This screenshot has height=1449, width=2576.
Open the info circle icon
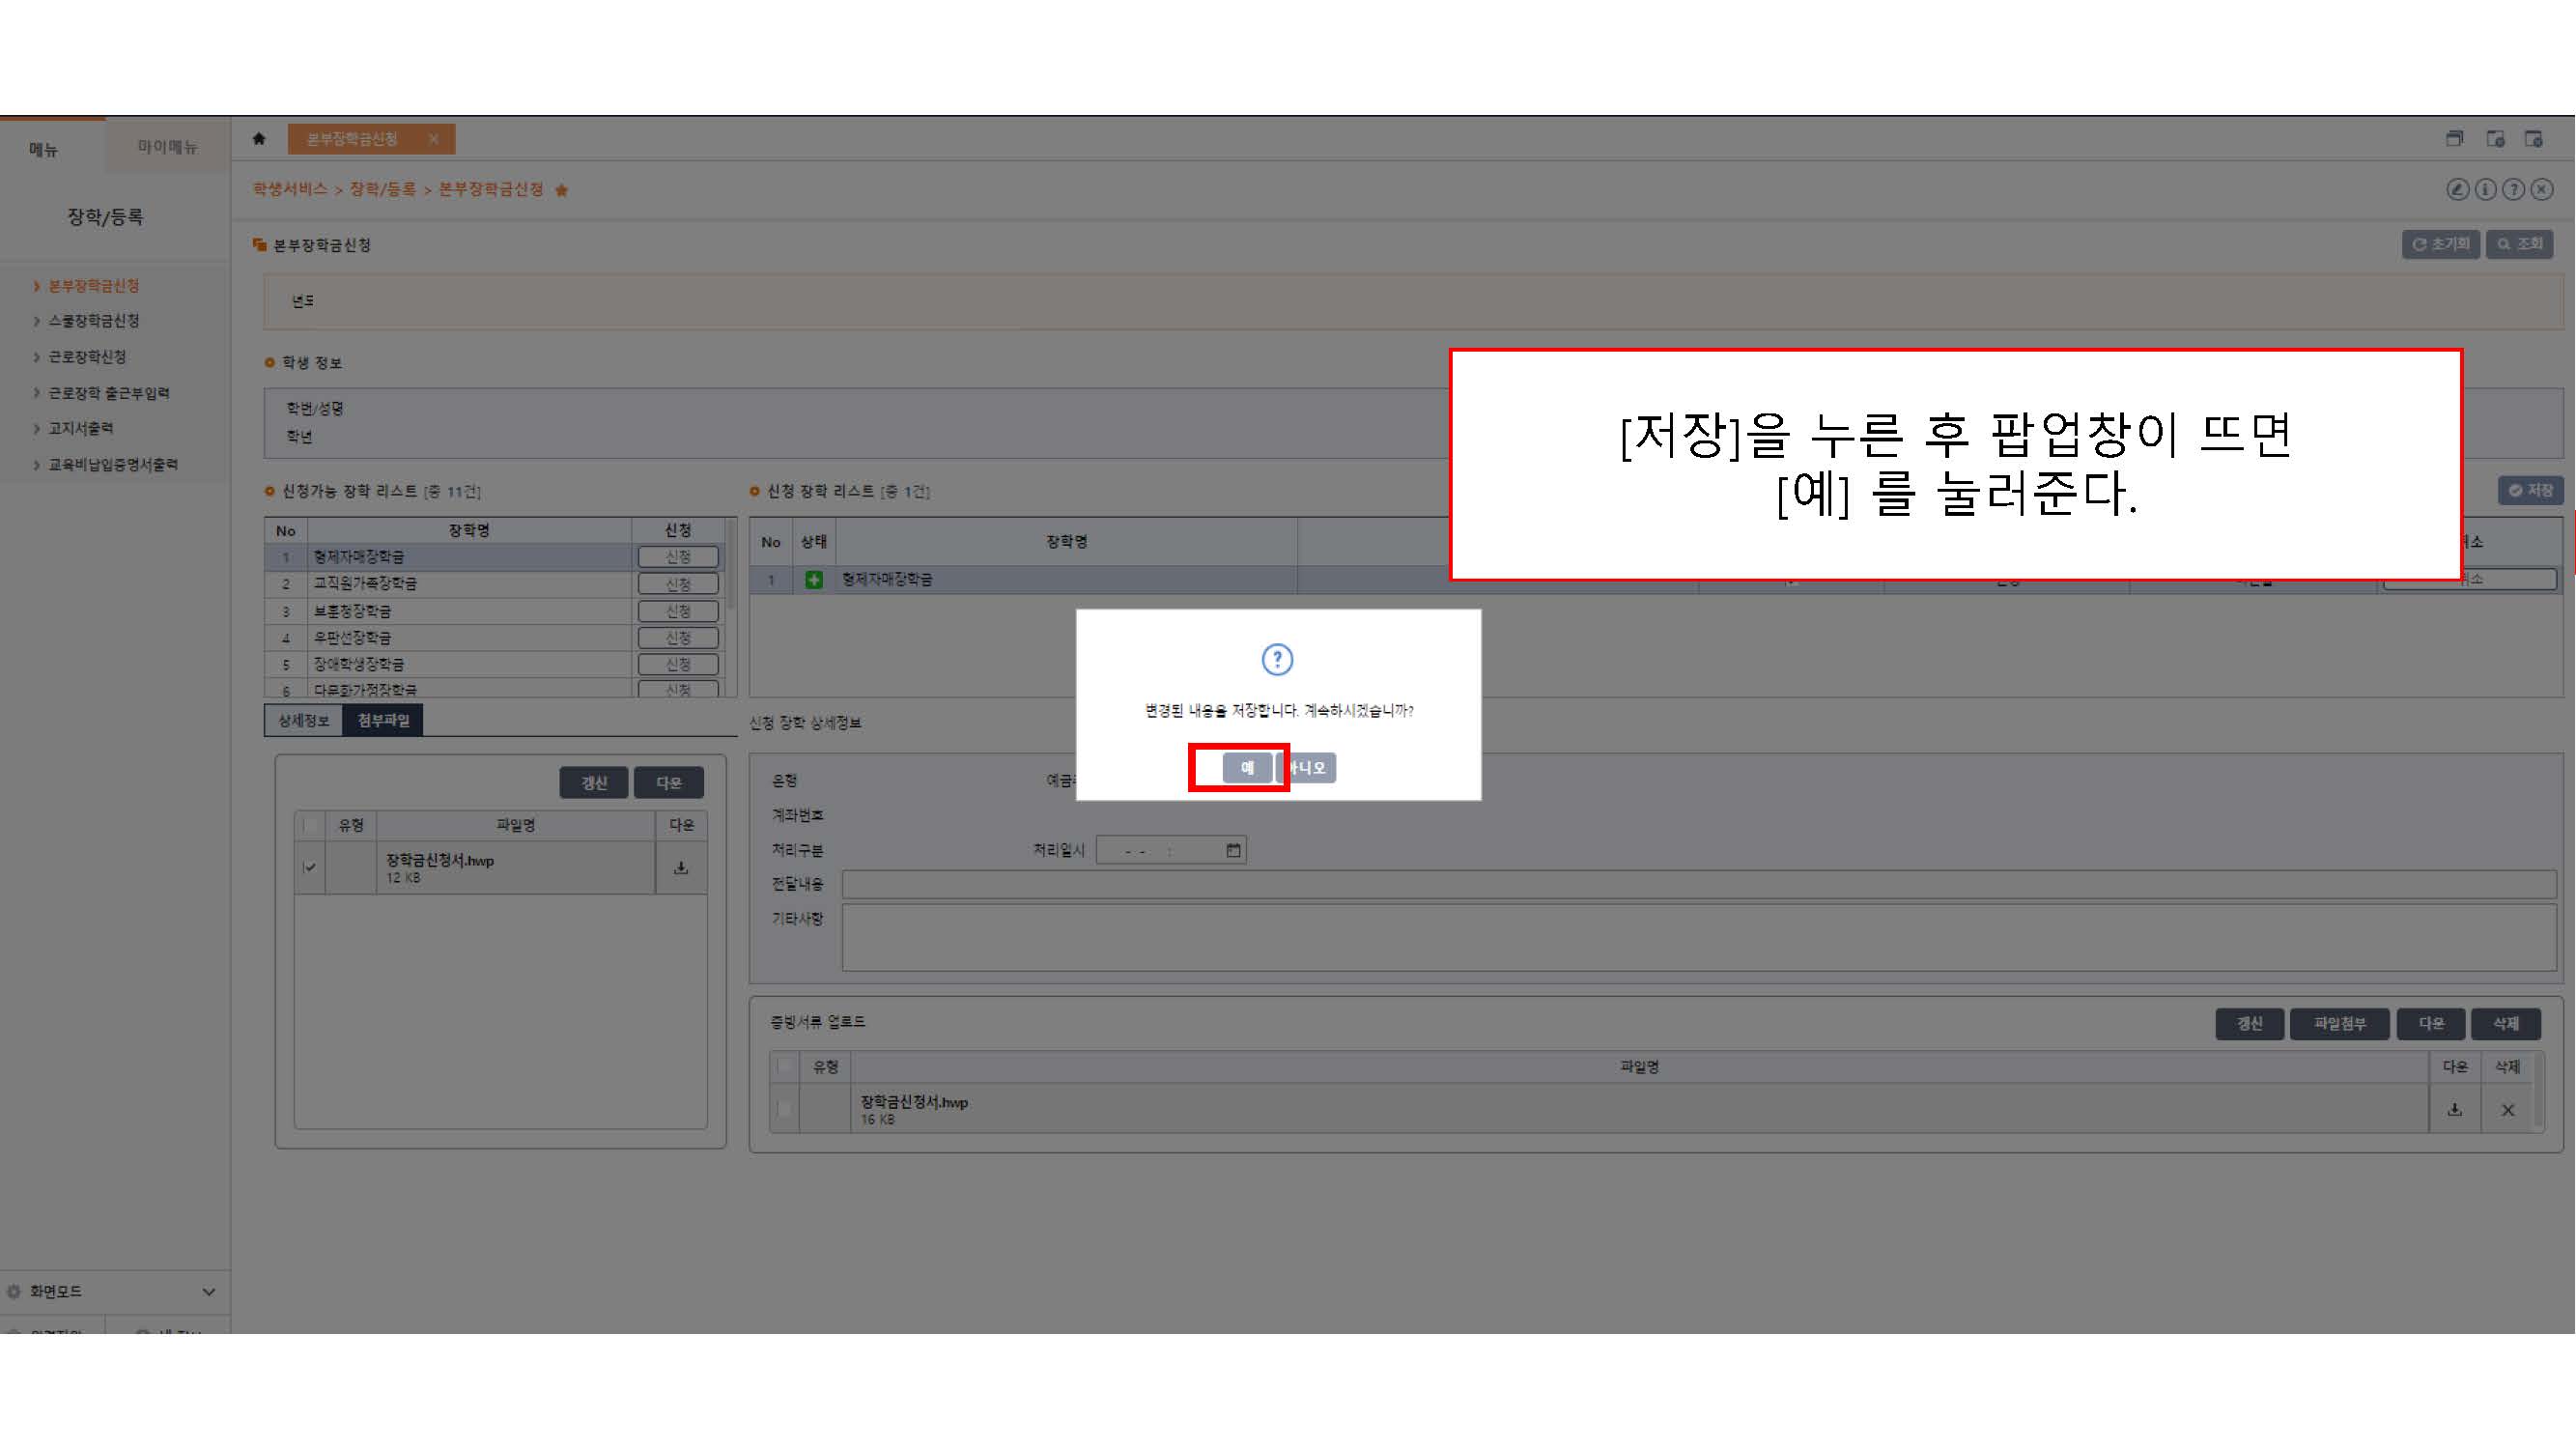click(2485, 189)
